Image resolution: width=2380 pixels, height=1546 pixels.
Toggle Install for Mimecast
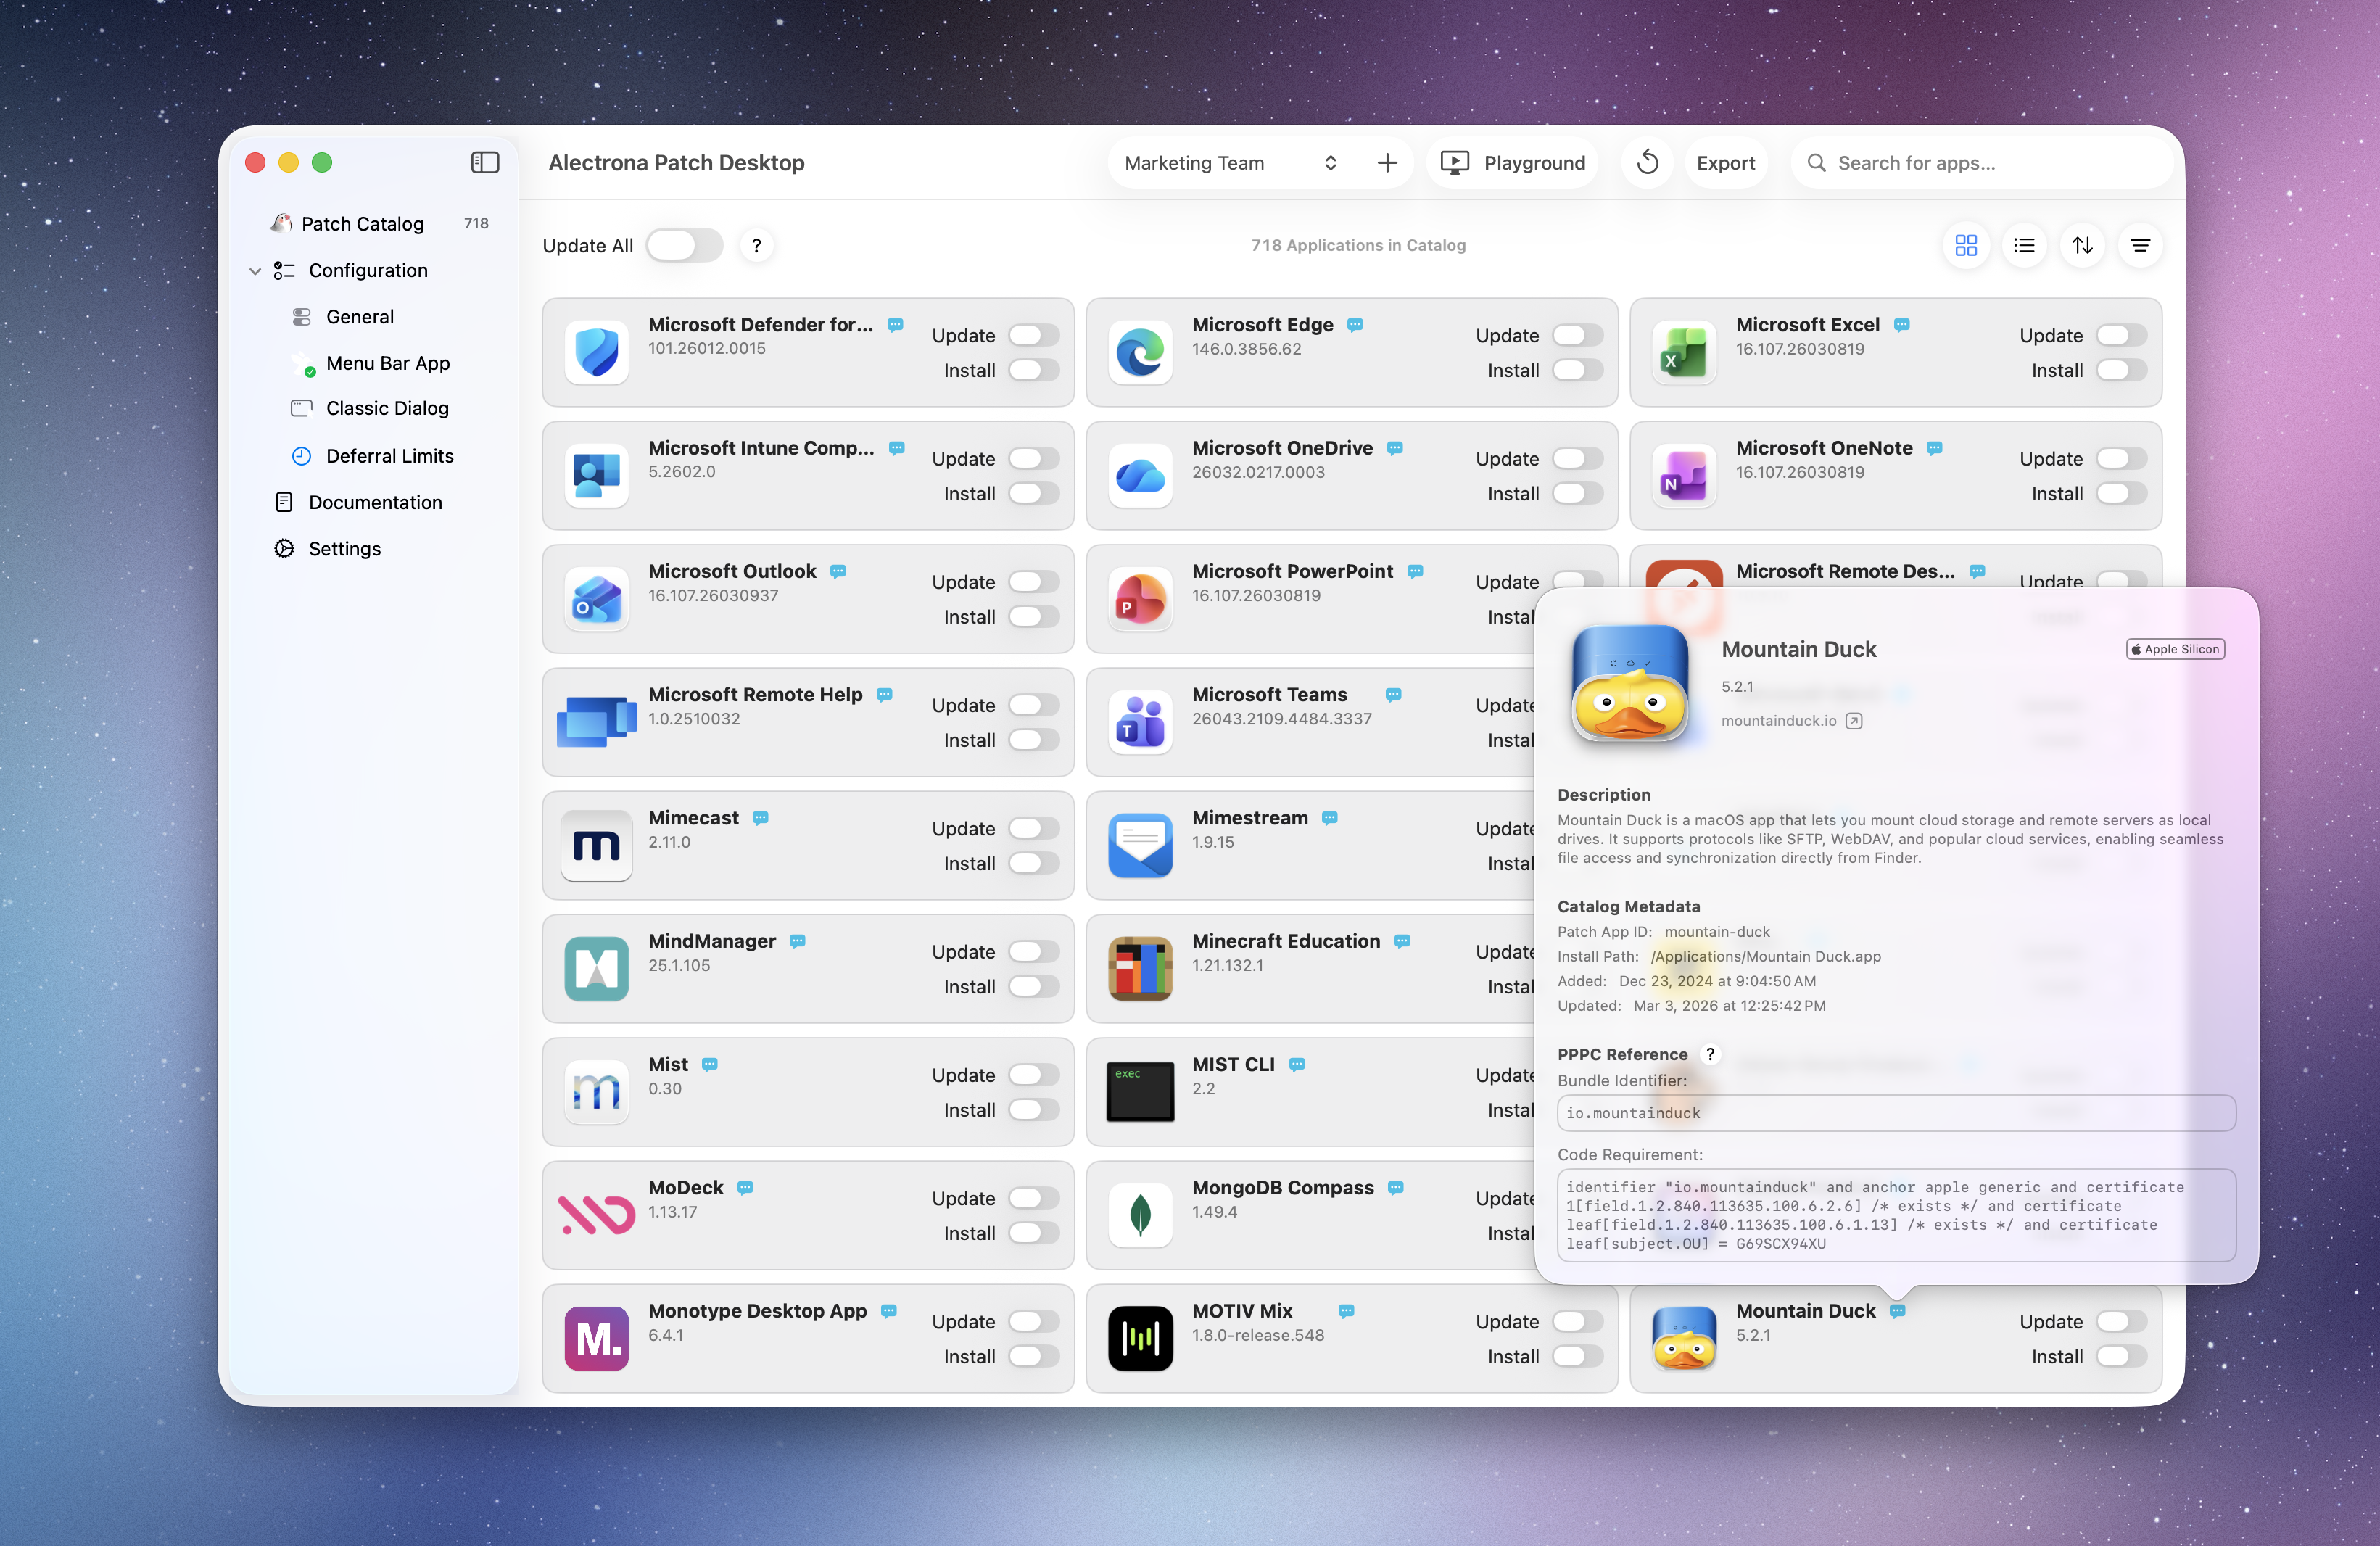[x=1033, y=863]
